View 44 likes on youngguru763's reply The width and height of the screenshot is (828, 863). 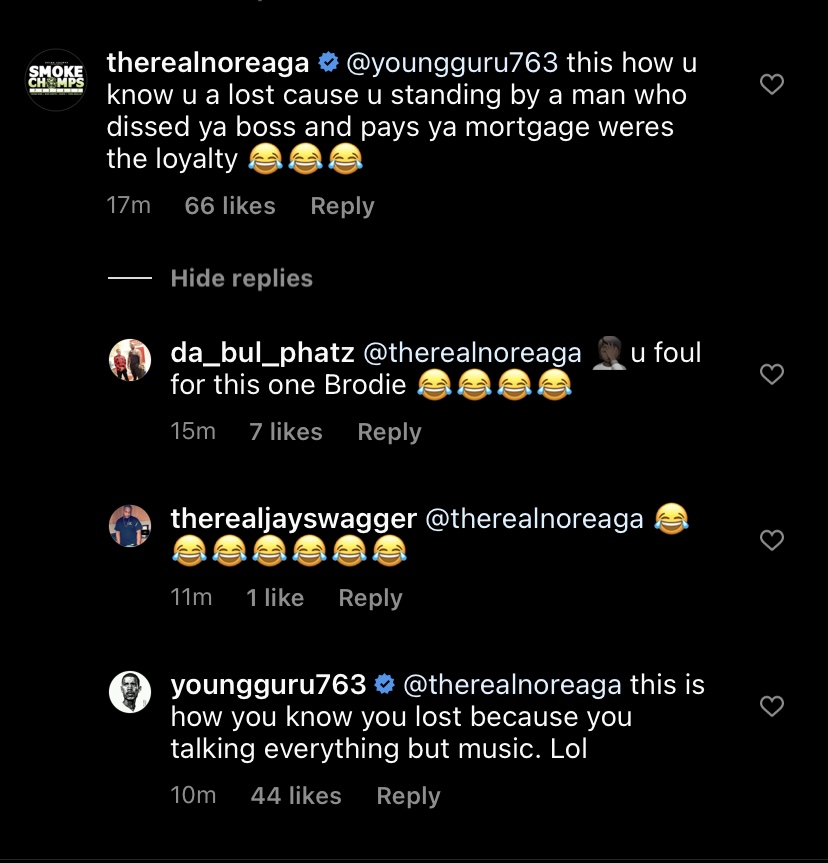coord(296,796)
